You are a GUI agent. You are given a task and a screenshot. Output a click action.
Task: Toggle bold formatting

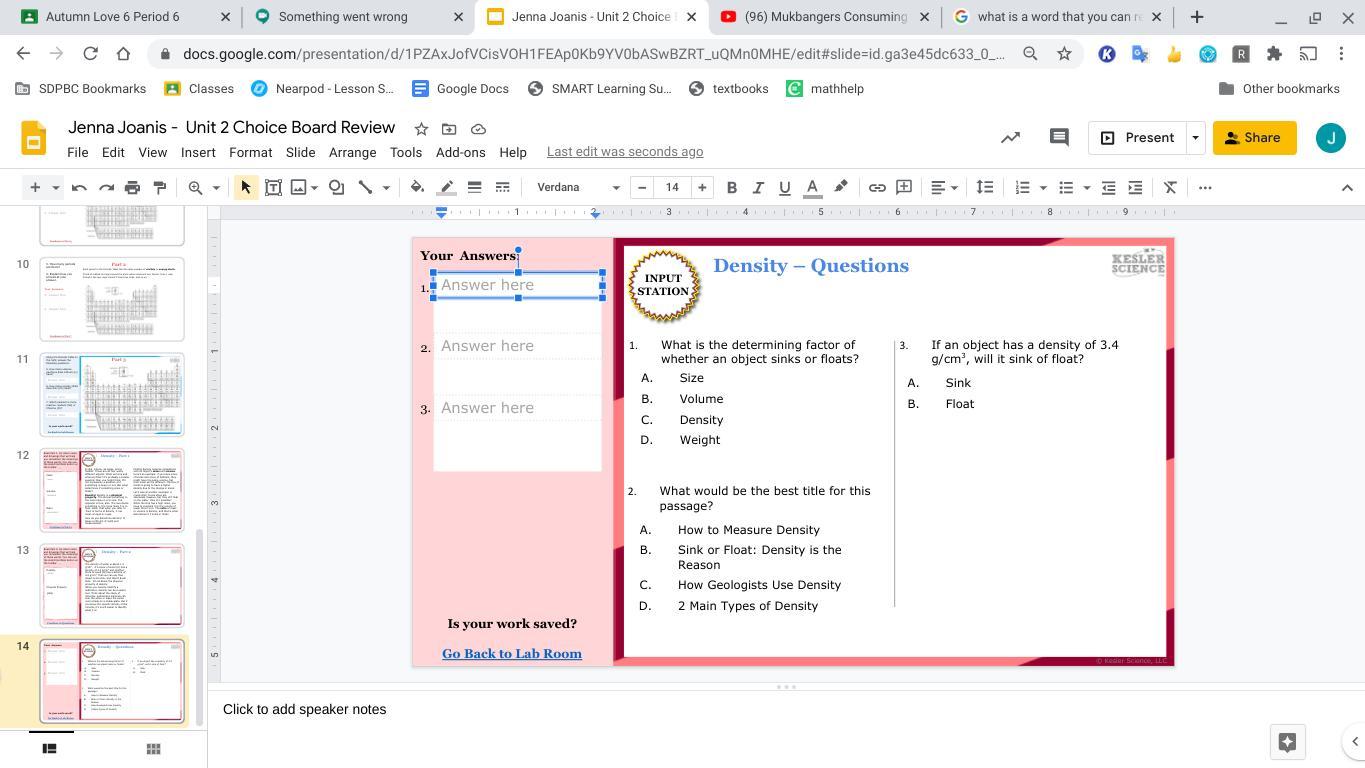pyautogui.click(x=731, y=187)
